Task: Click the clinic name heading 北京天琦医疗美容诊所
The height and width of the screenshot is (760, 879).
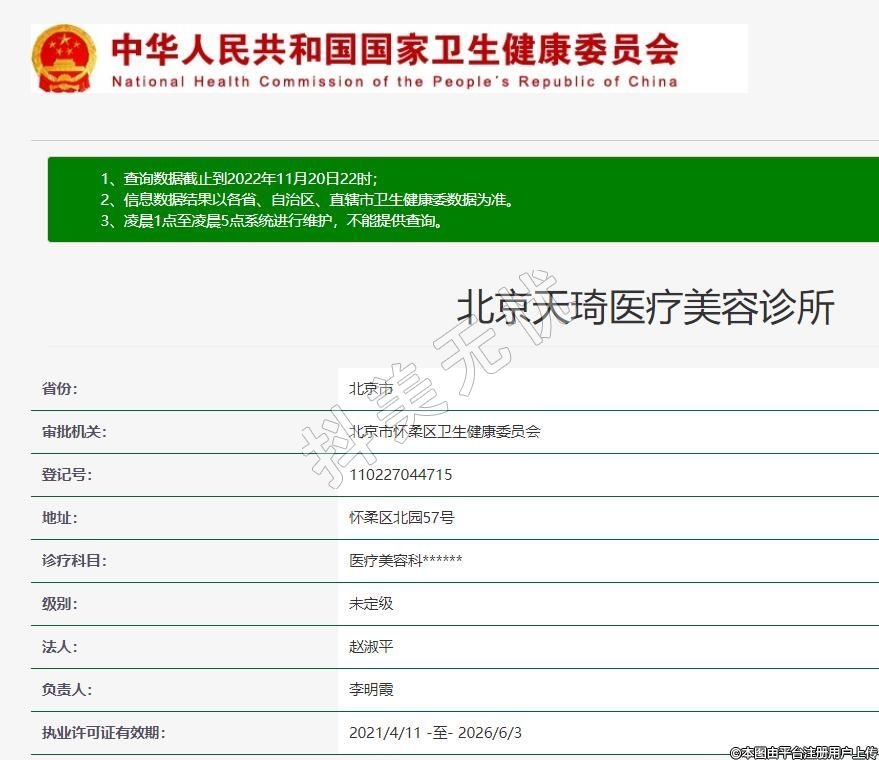Action: click(x=645, y=307)
